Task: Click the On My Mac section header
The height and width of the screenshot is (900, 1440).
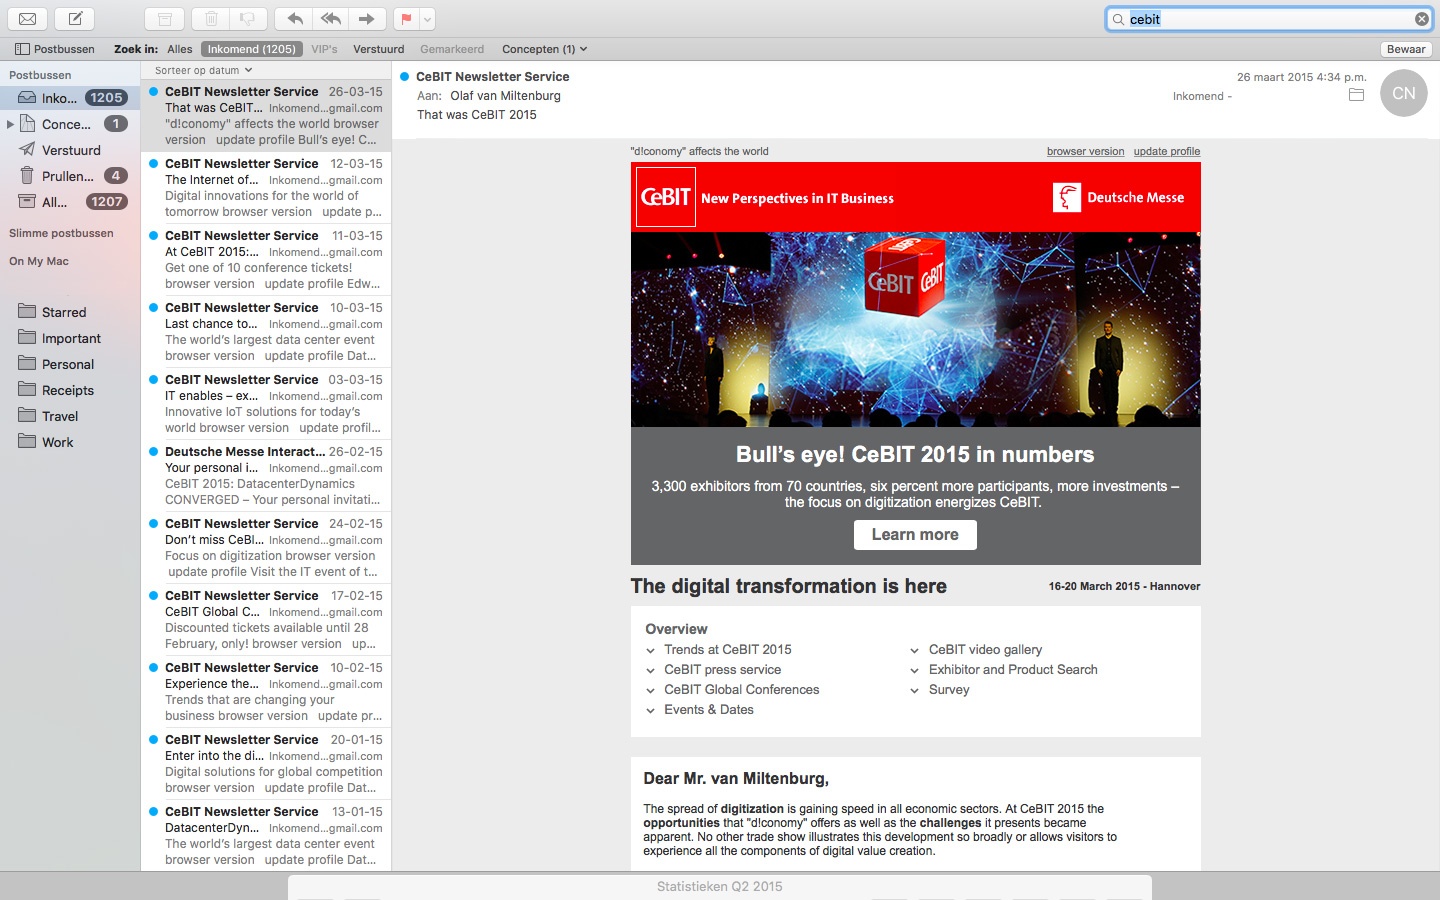Action: (39, 261)
